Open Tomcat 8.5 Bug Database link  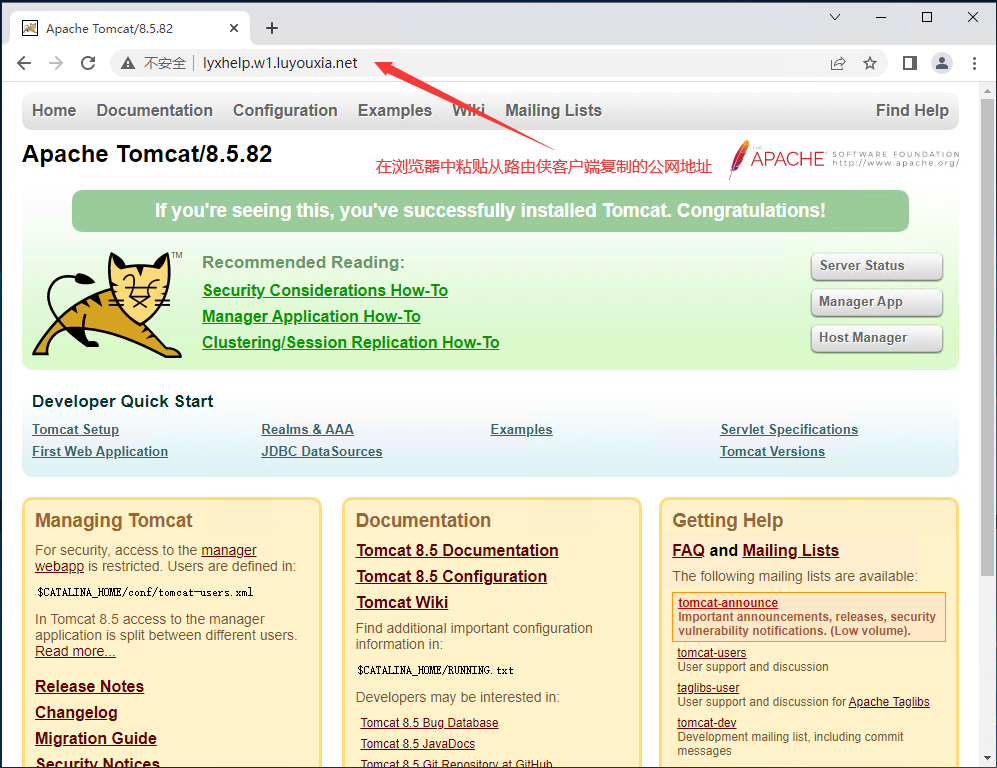[x=429, y=723]
